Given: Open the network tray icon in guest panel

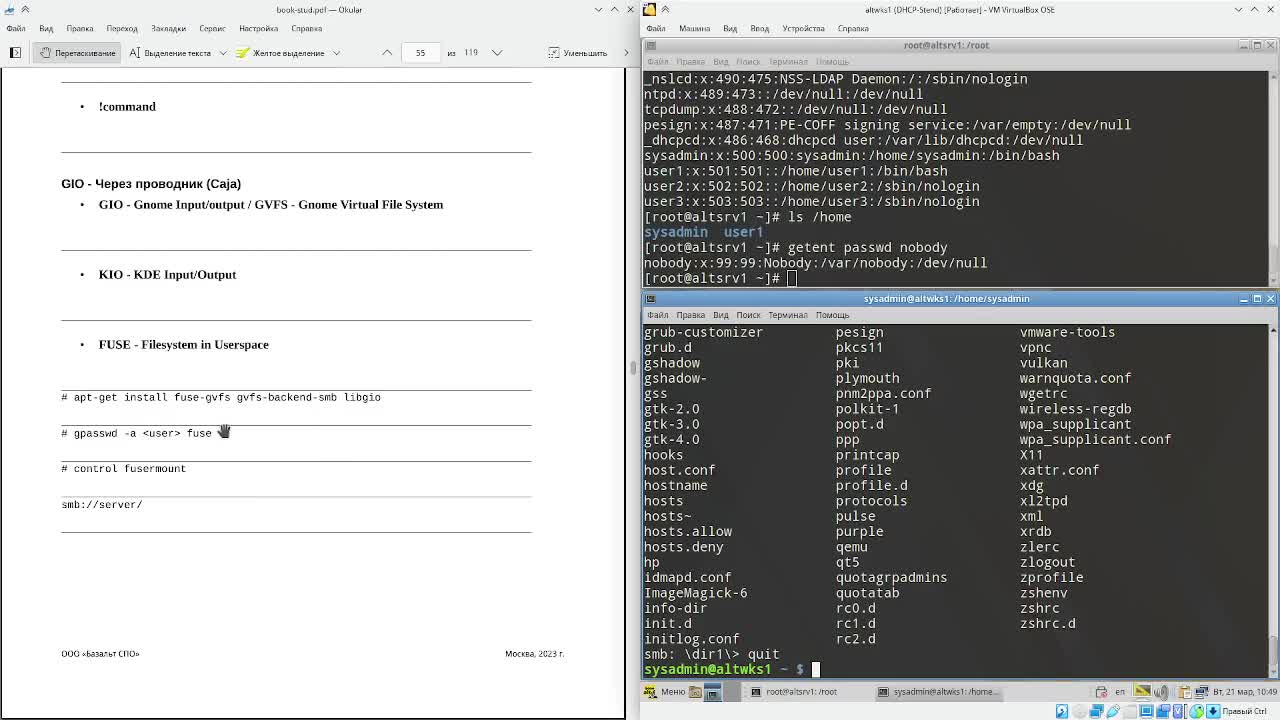Looking at the screenshot, I should (1201, 691).
